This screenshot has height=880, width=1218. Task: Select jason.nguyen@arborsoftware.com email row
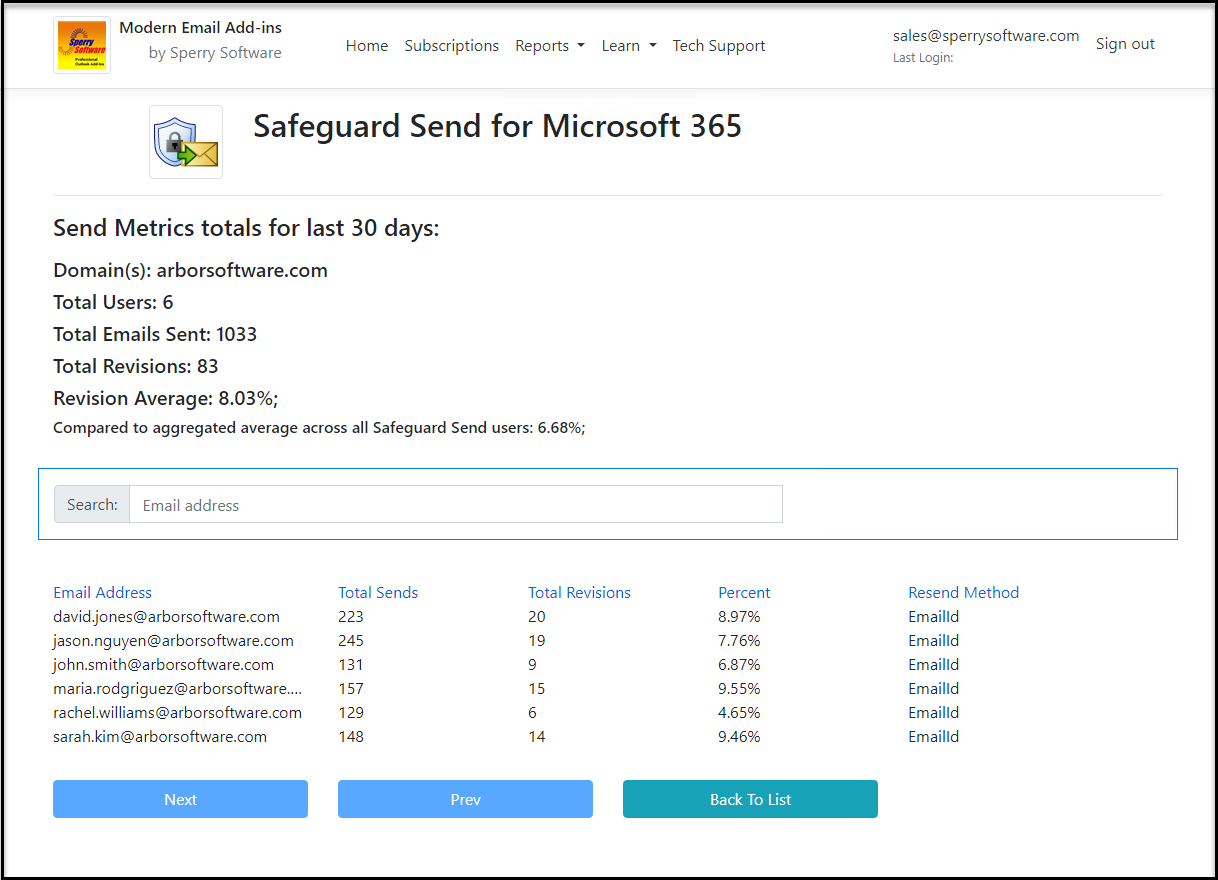pos(174,640)
